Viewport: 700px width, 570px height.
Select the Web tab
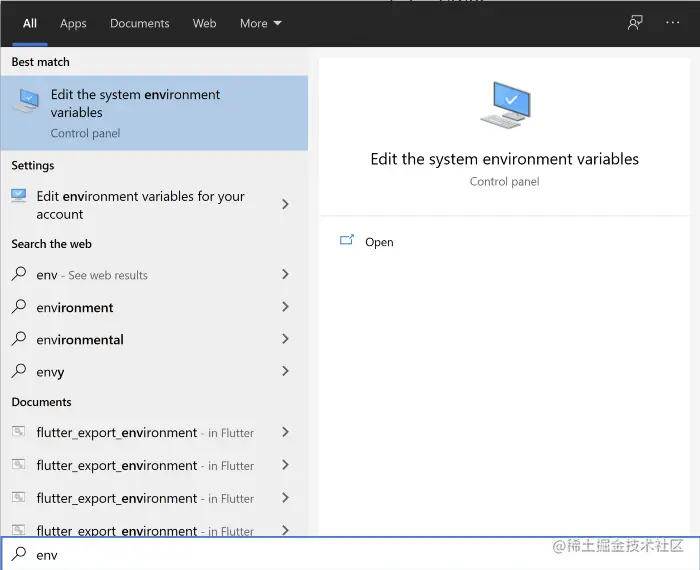[204, 23]
